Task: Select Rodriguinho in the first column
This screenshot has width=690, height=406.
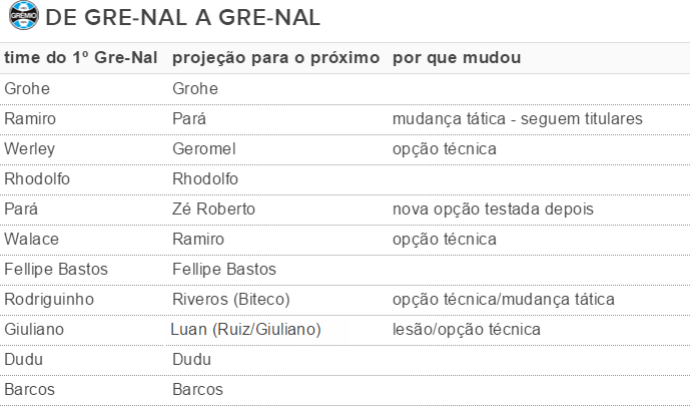Action: point(49,300)
